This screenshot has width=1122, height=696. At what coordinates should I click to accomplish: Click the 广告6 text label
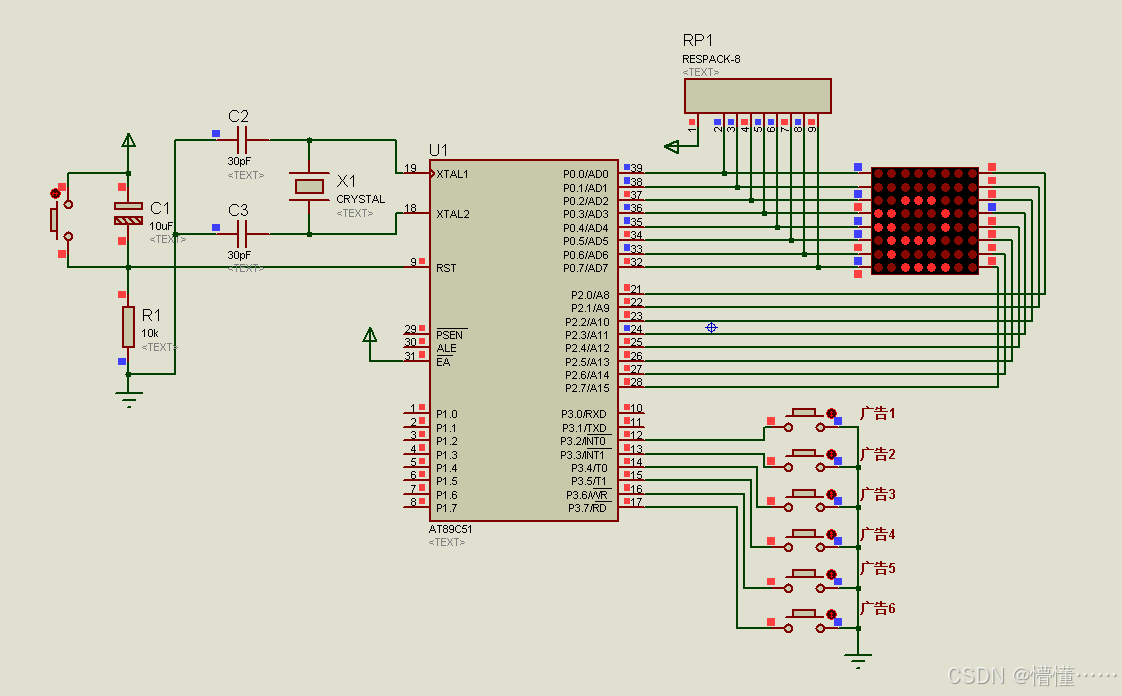877,609
